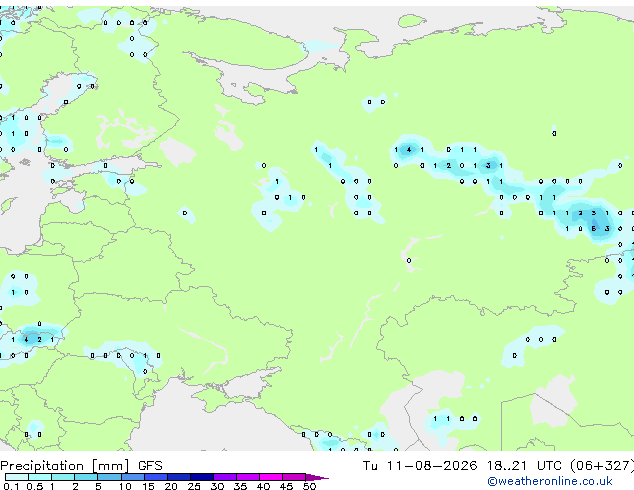Click the legend label '15'
The height and width of the screenshot is (490, 634).
click(148, 486)
